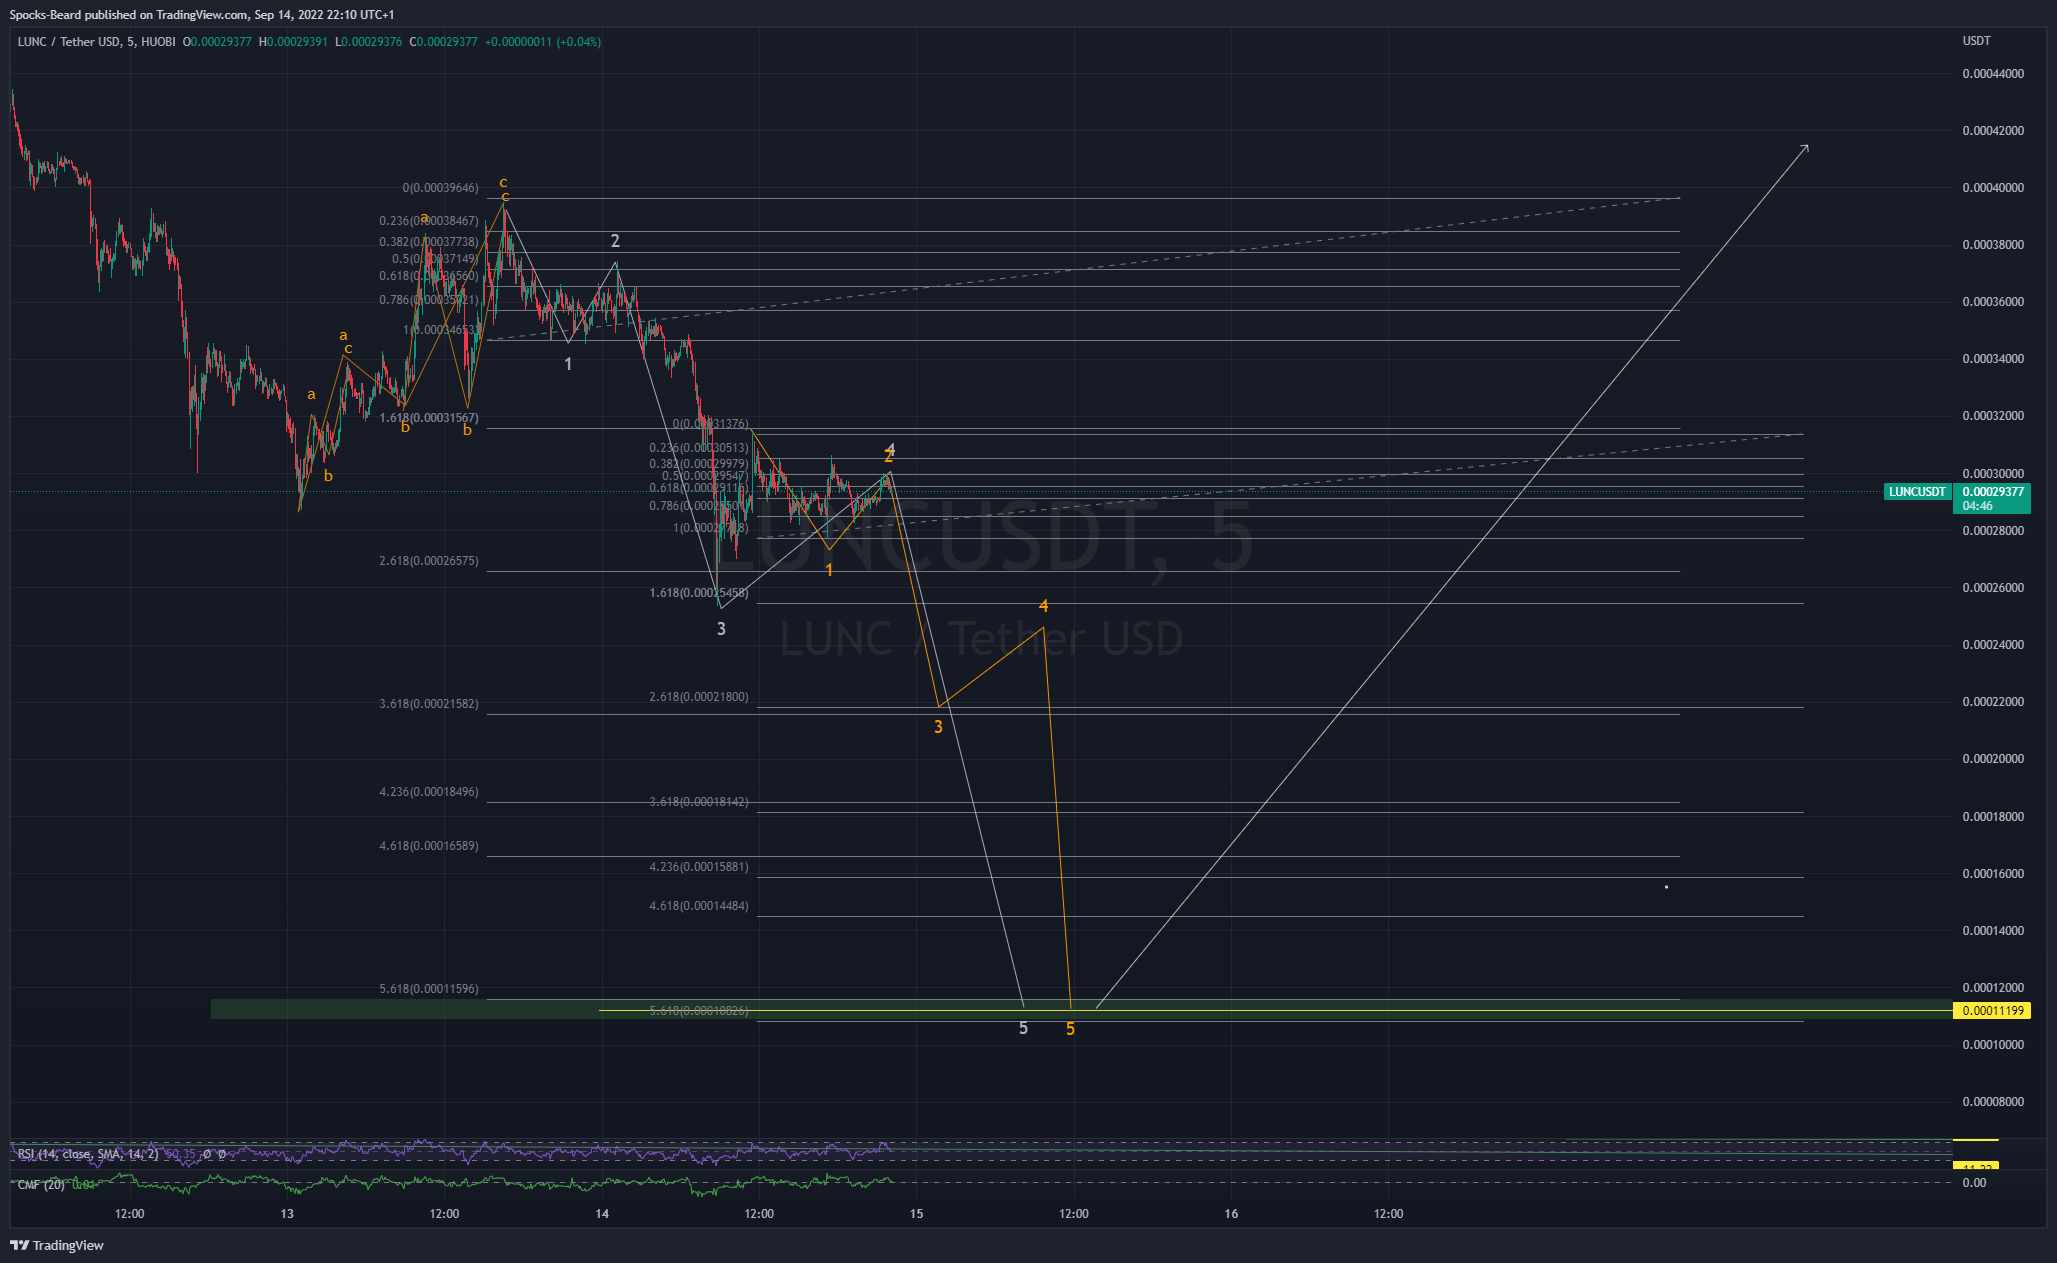The width and height of the screenshot is (2057, 1263).
Task: Click price axis label 0.00036000
Action: 1993,302
